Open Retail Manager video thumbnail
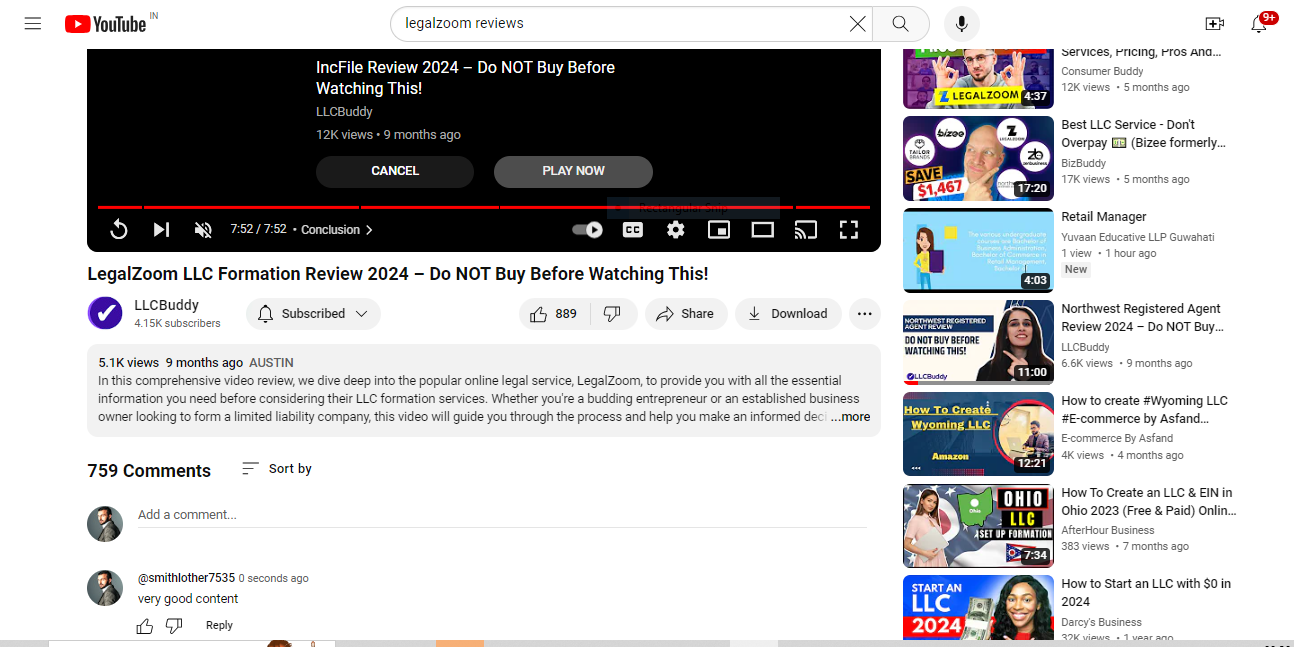 coord(978,250)
